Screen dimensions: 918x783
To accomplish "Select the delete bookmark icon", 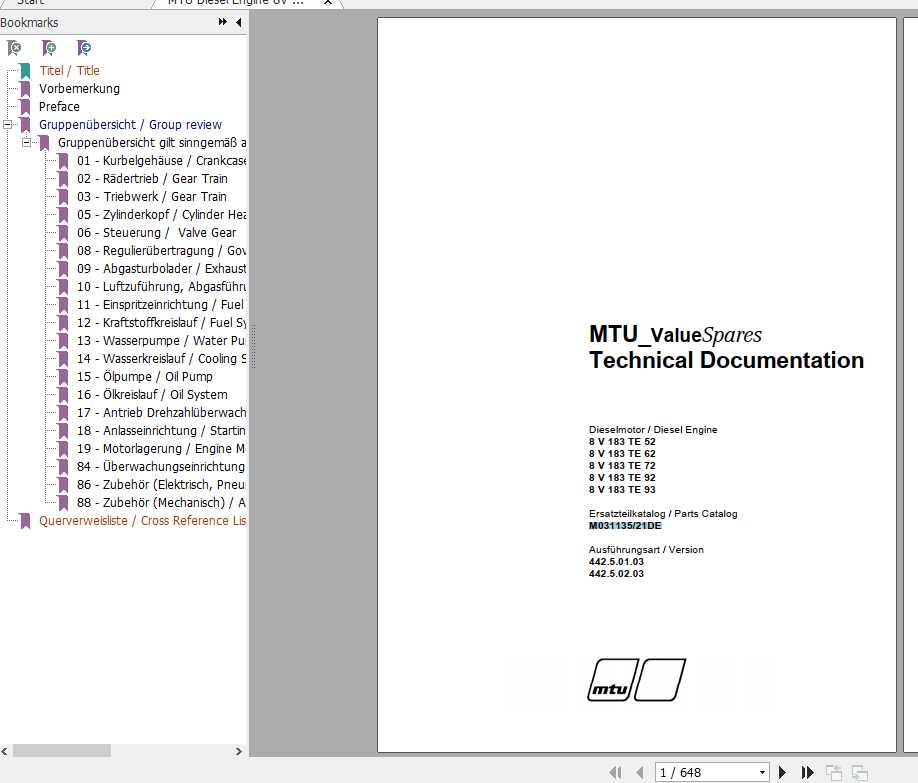I will click(x=14, y=47).
